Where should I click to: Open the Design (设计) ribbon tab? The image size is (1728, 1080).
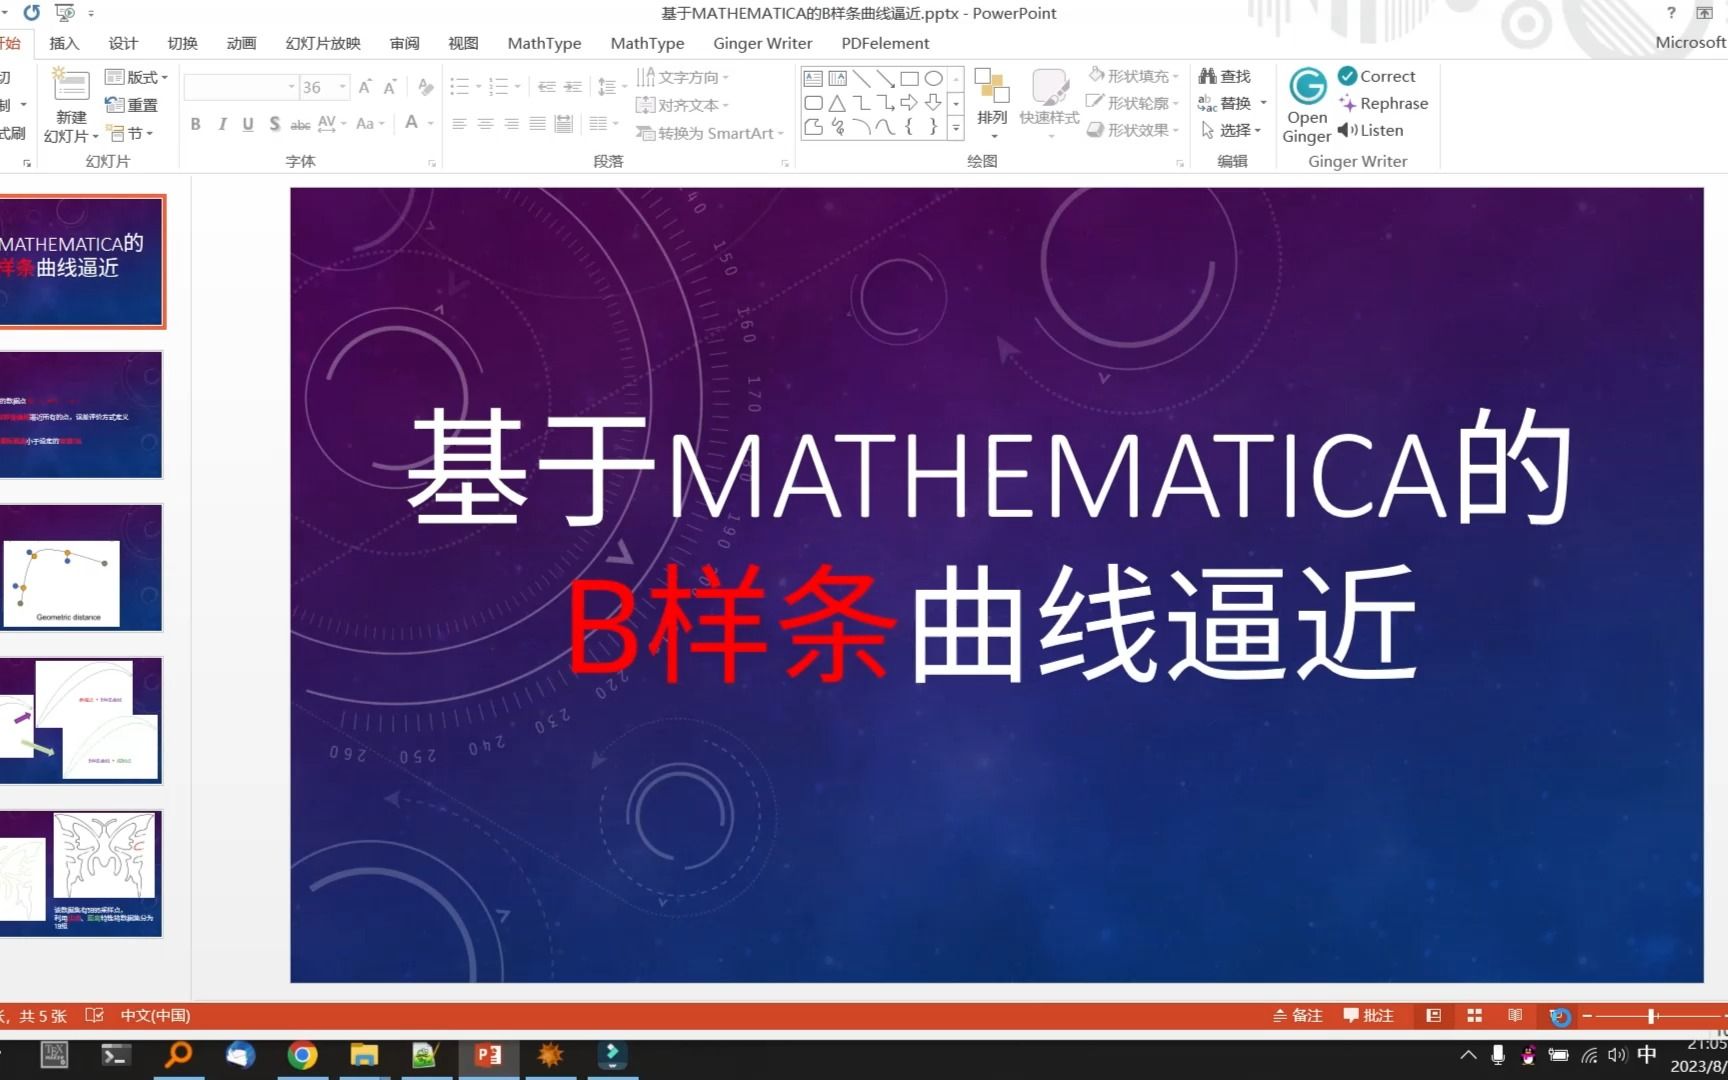pyautogui.click(x=123, y=43)
